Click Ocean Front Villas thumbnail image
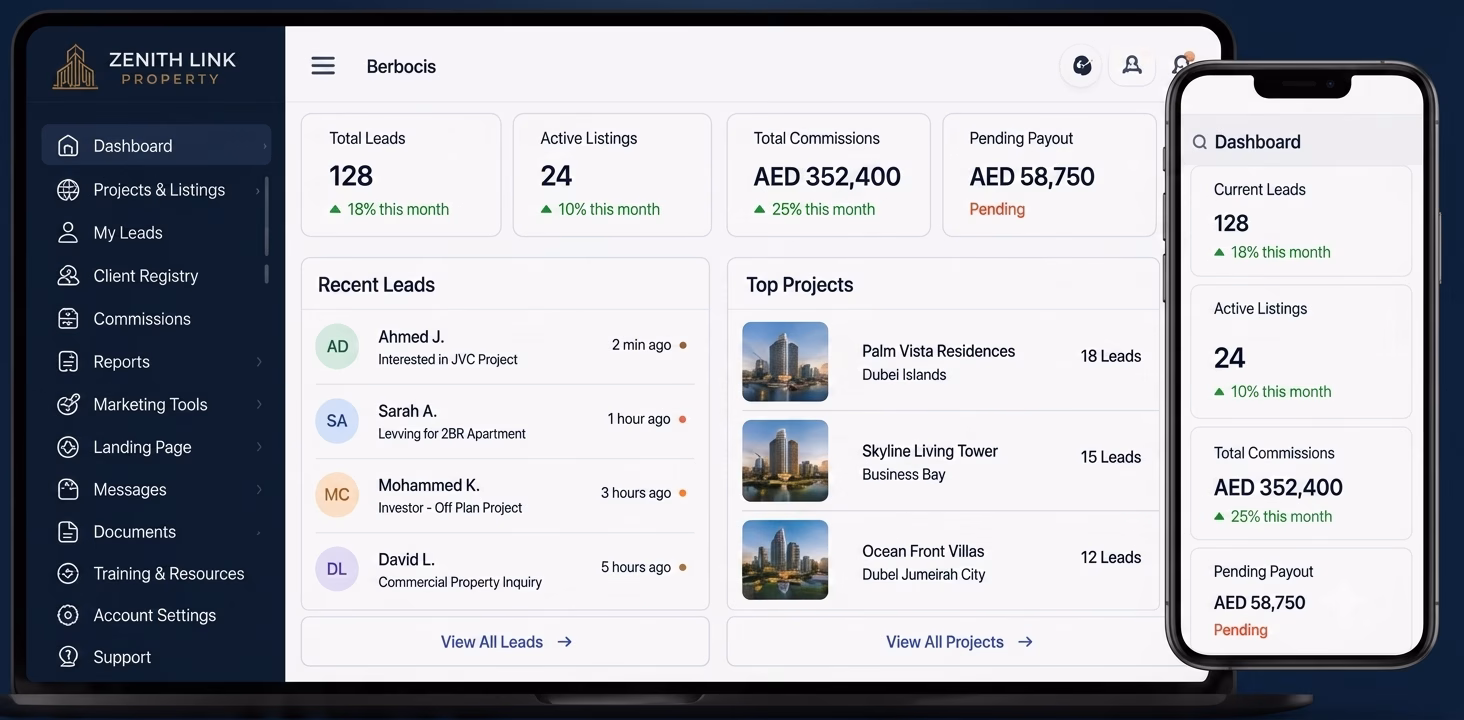 click(785, 560)
